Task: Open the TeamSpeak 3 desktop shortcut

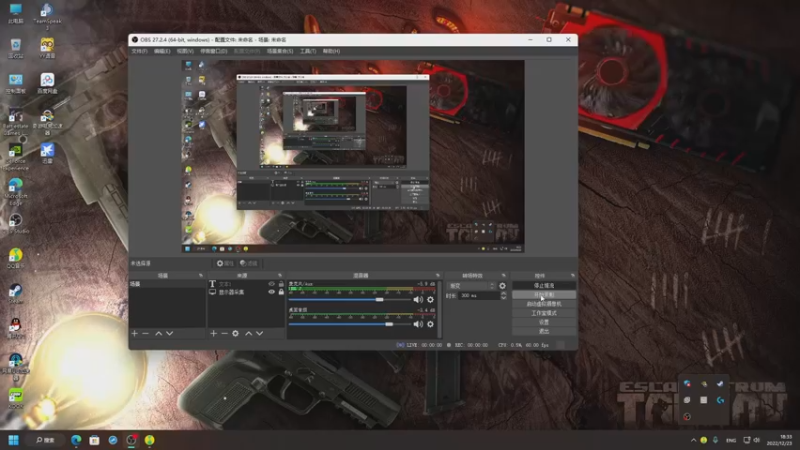Action: [x=47, y=15]
